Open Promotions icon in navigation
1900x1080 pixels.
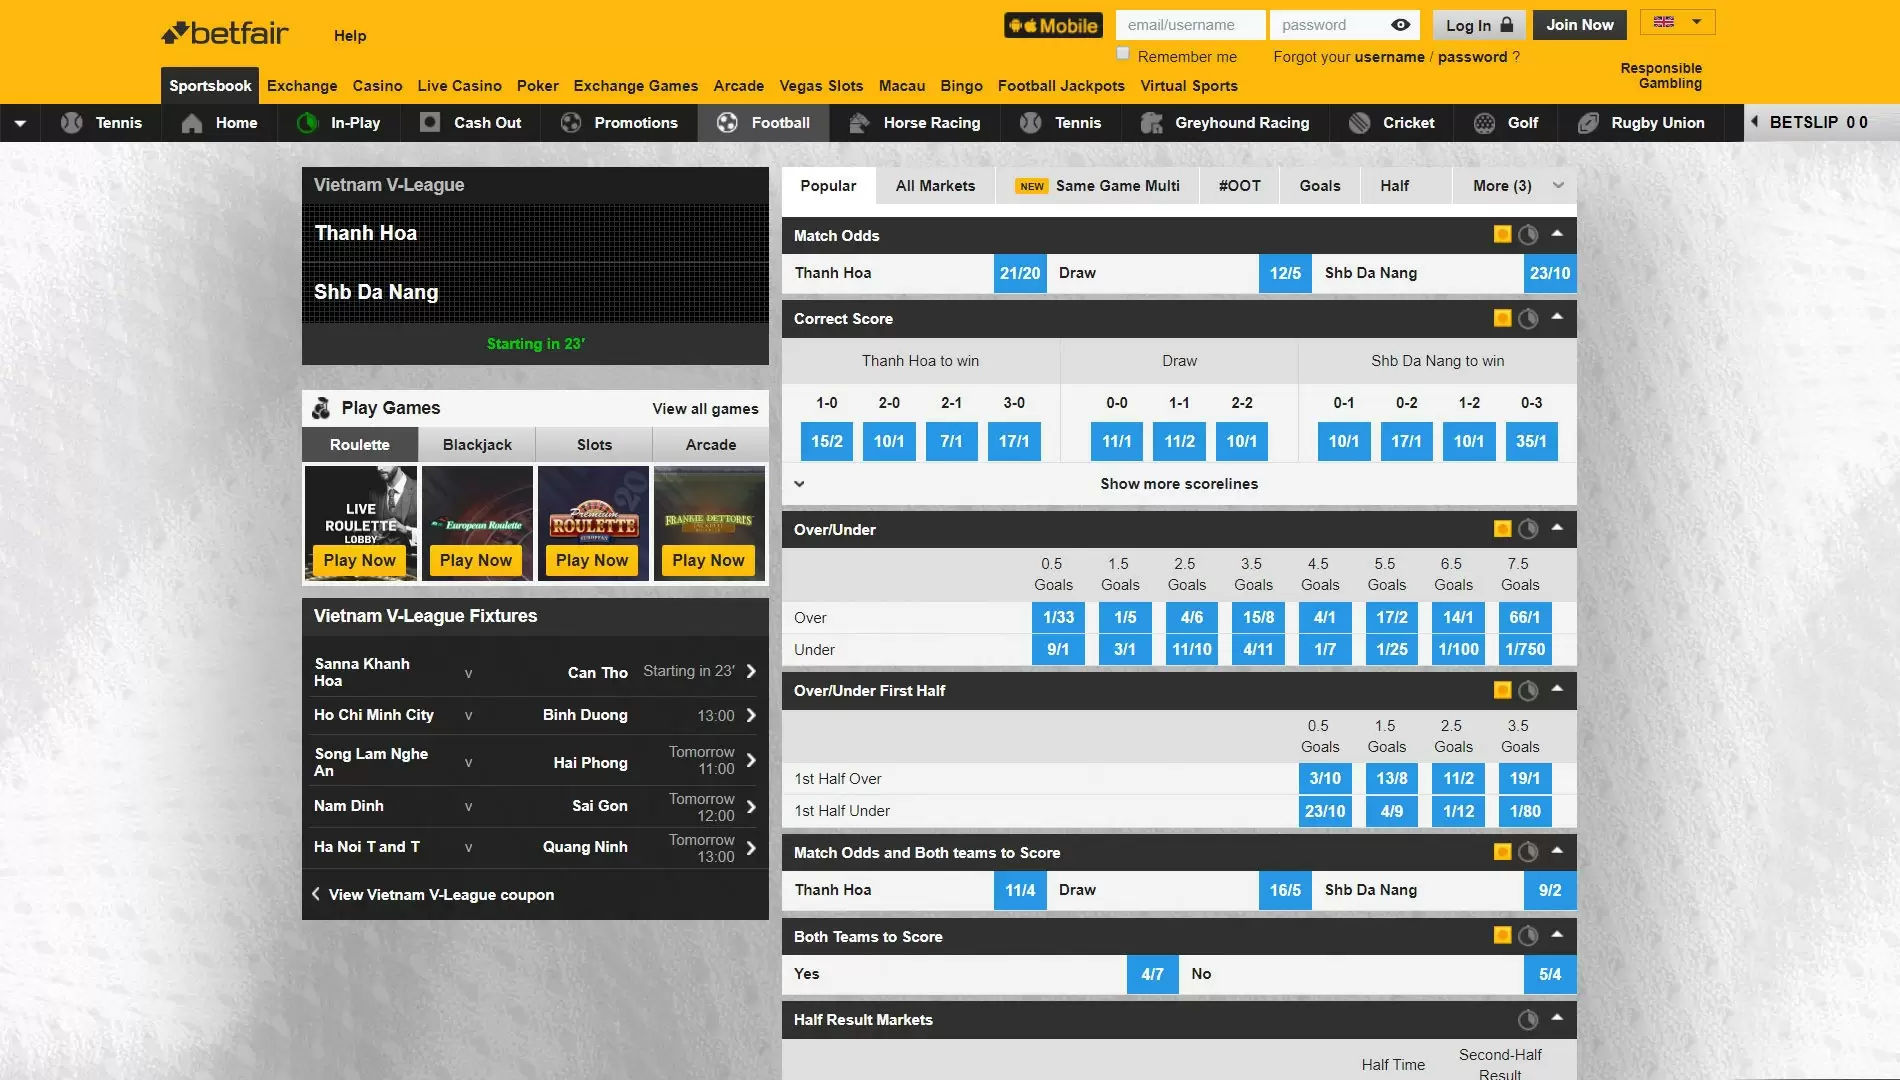click(x=571, y=123)
